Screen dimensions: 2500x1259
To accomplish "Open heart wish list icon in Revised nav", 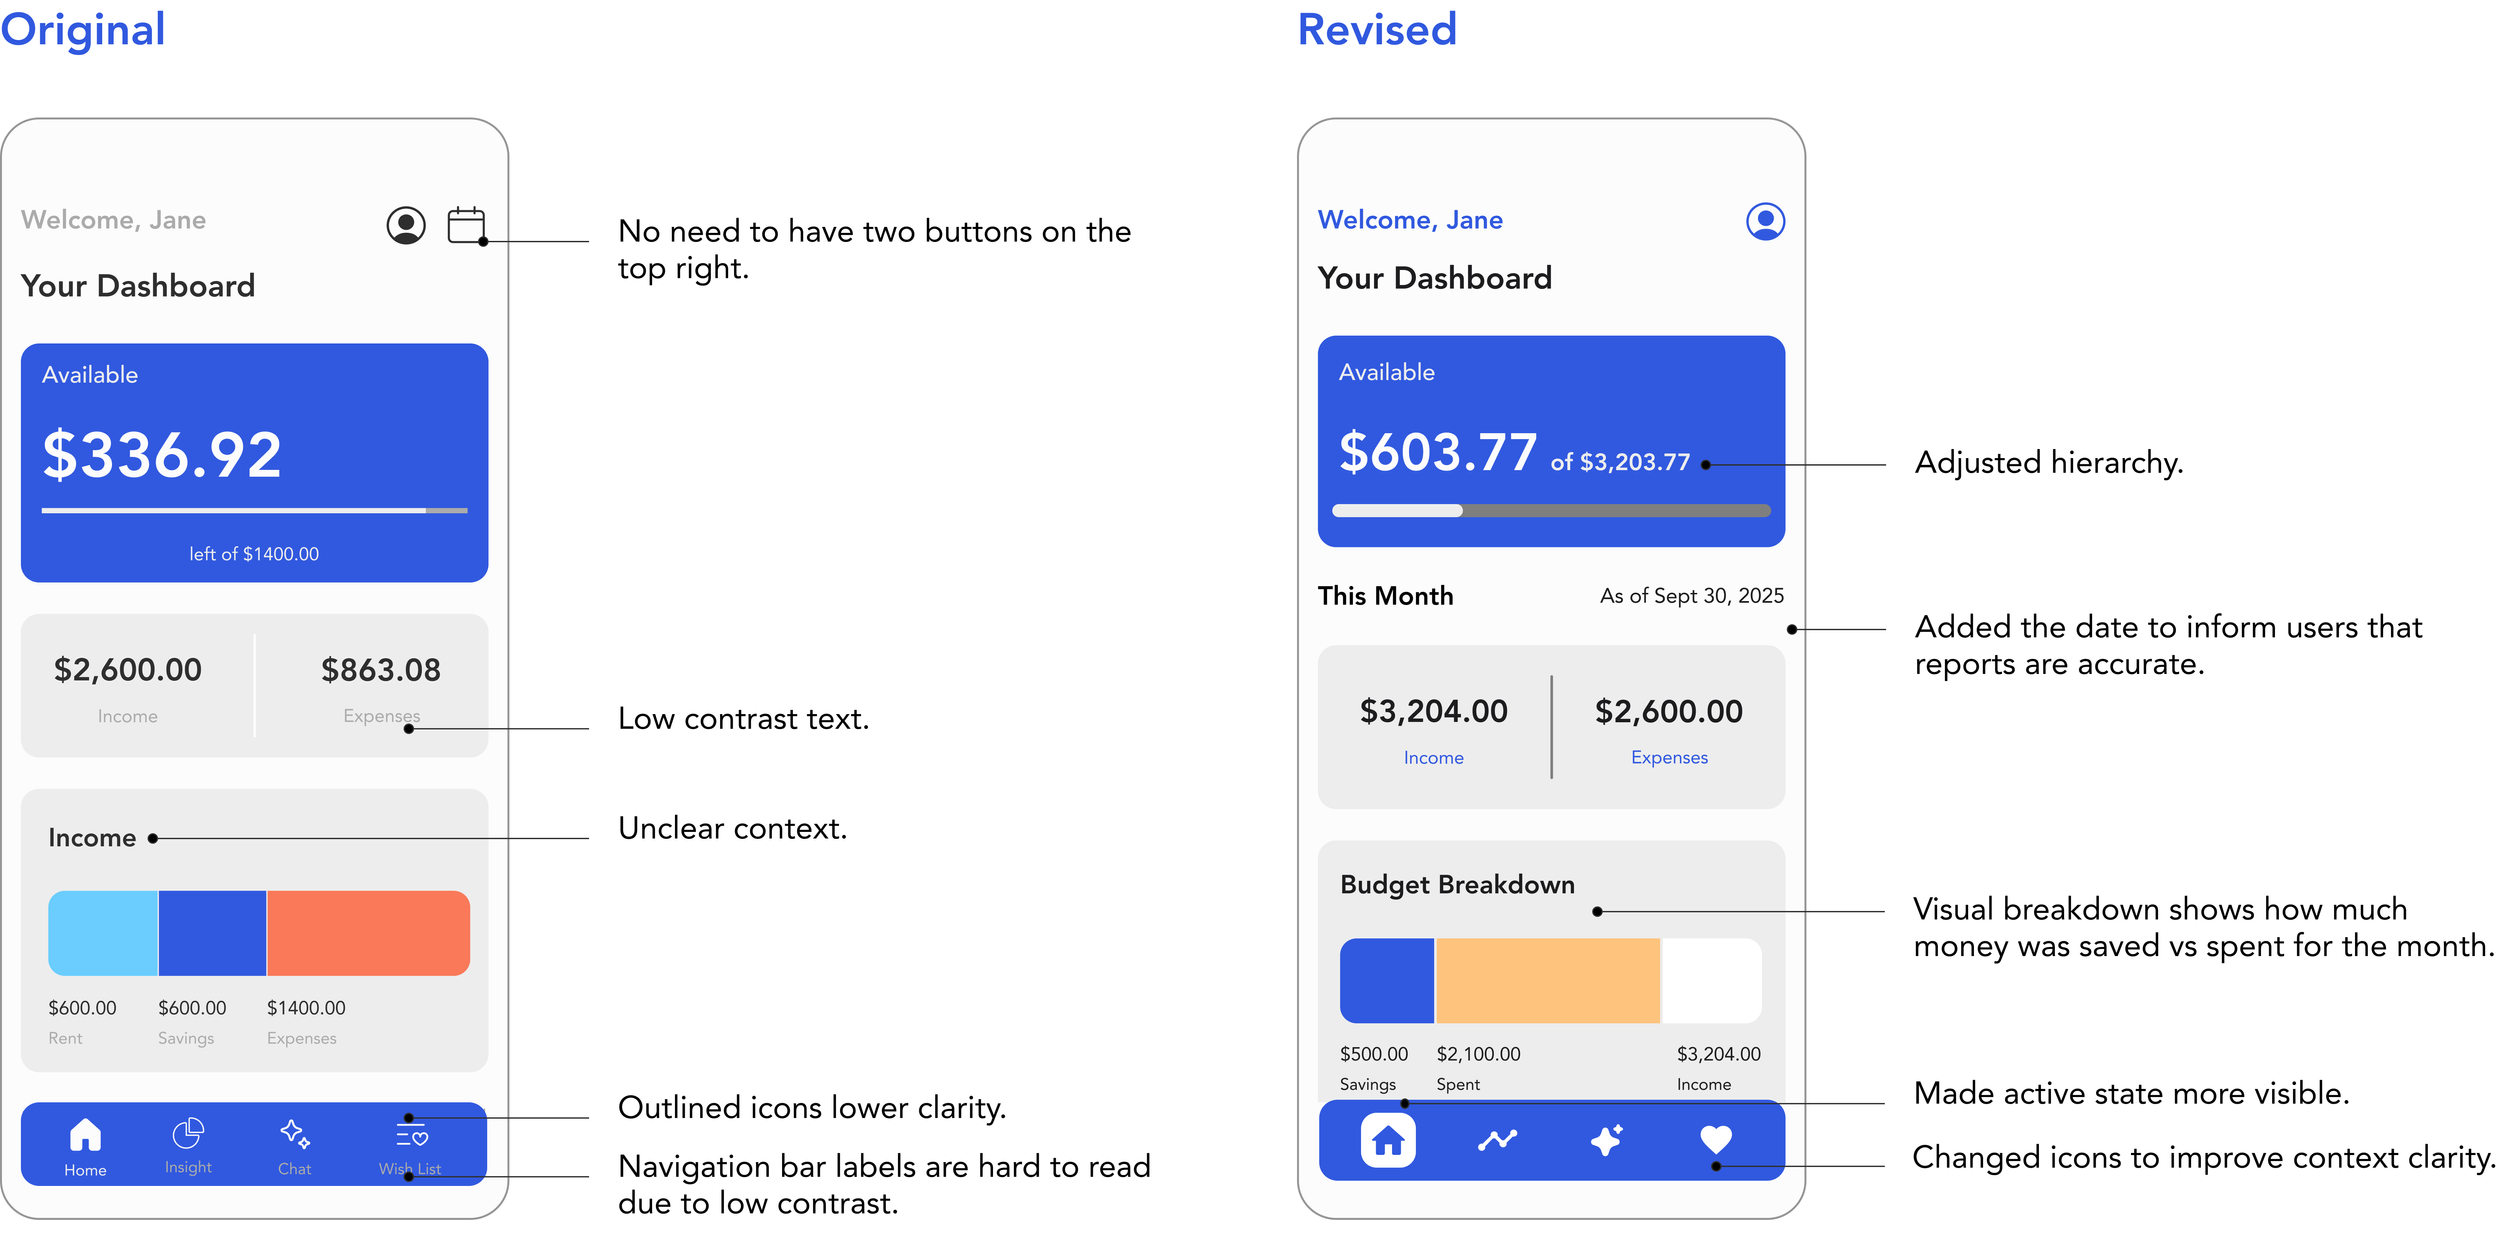I will point(1715,1138).
